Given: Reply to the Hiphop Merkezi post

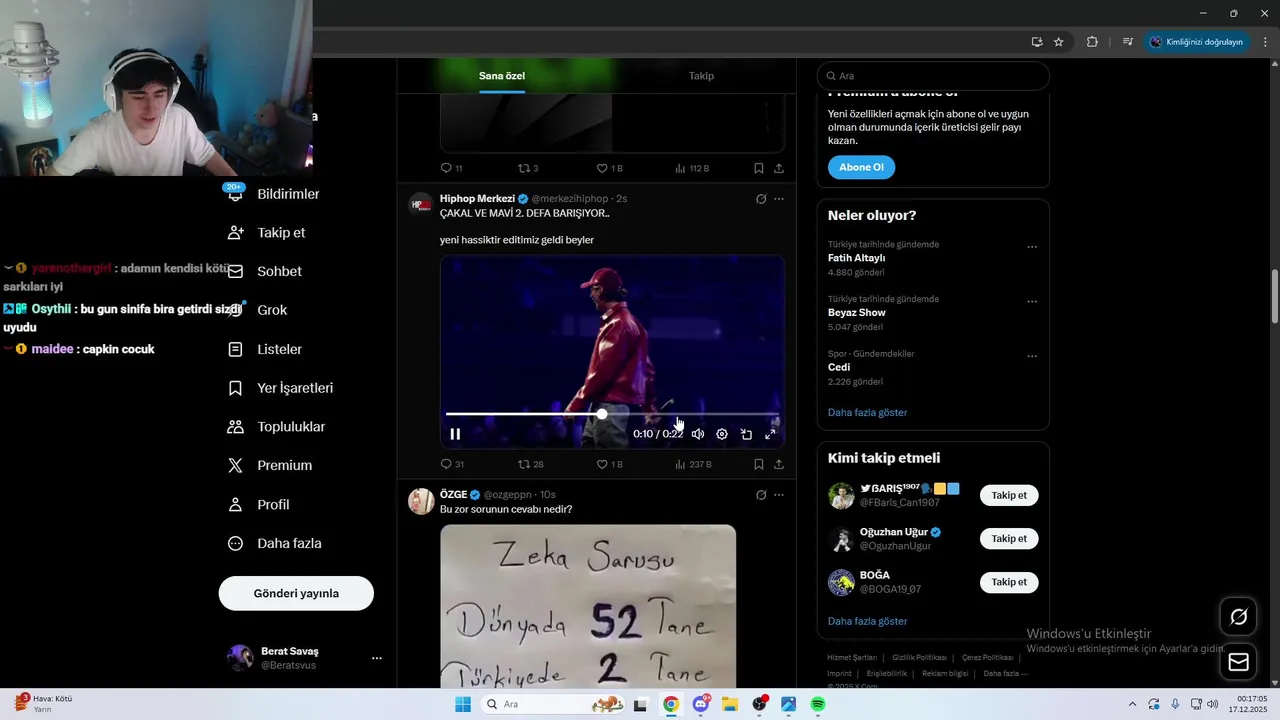Looking at the screenshot, I should (452, 464).
